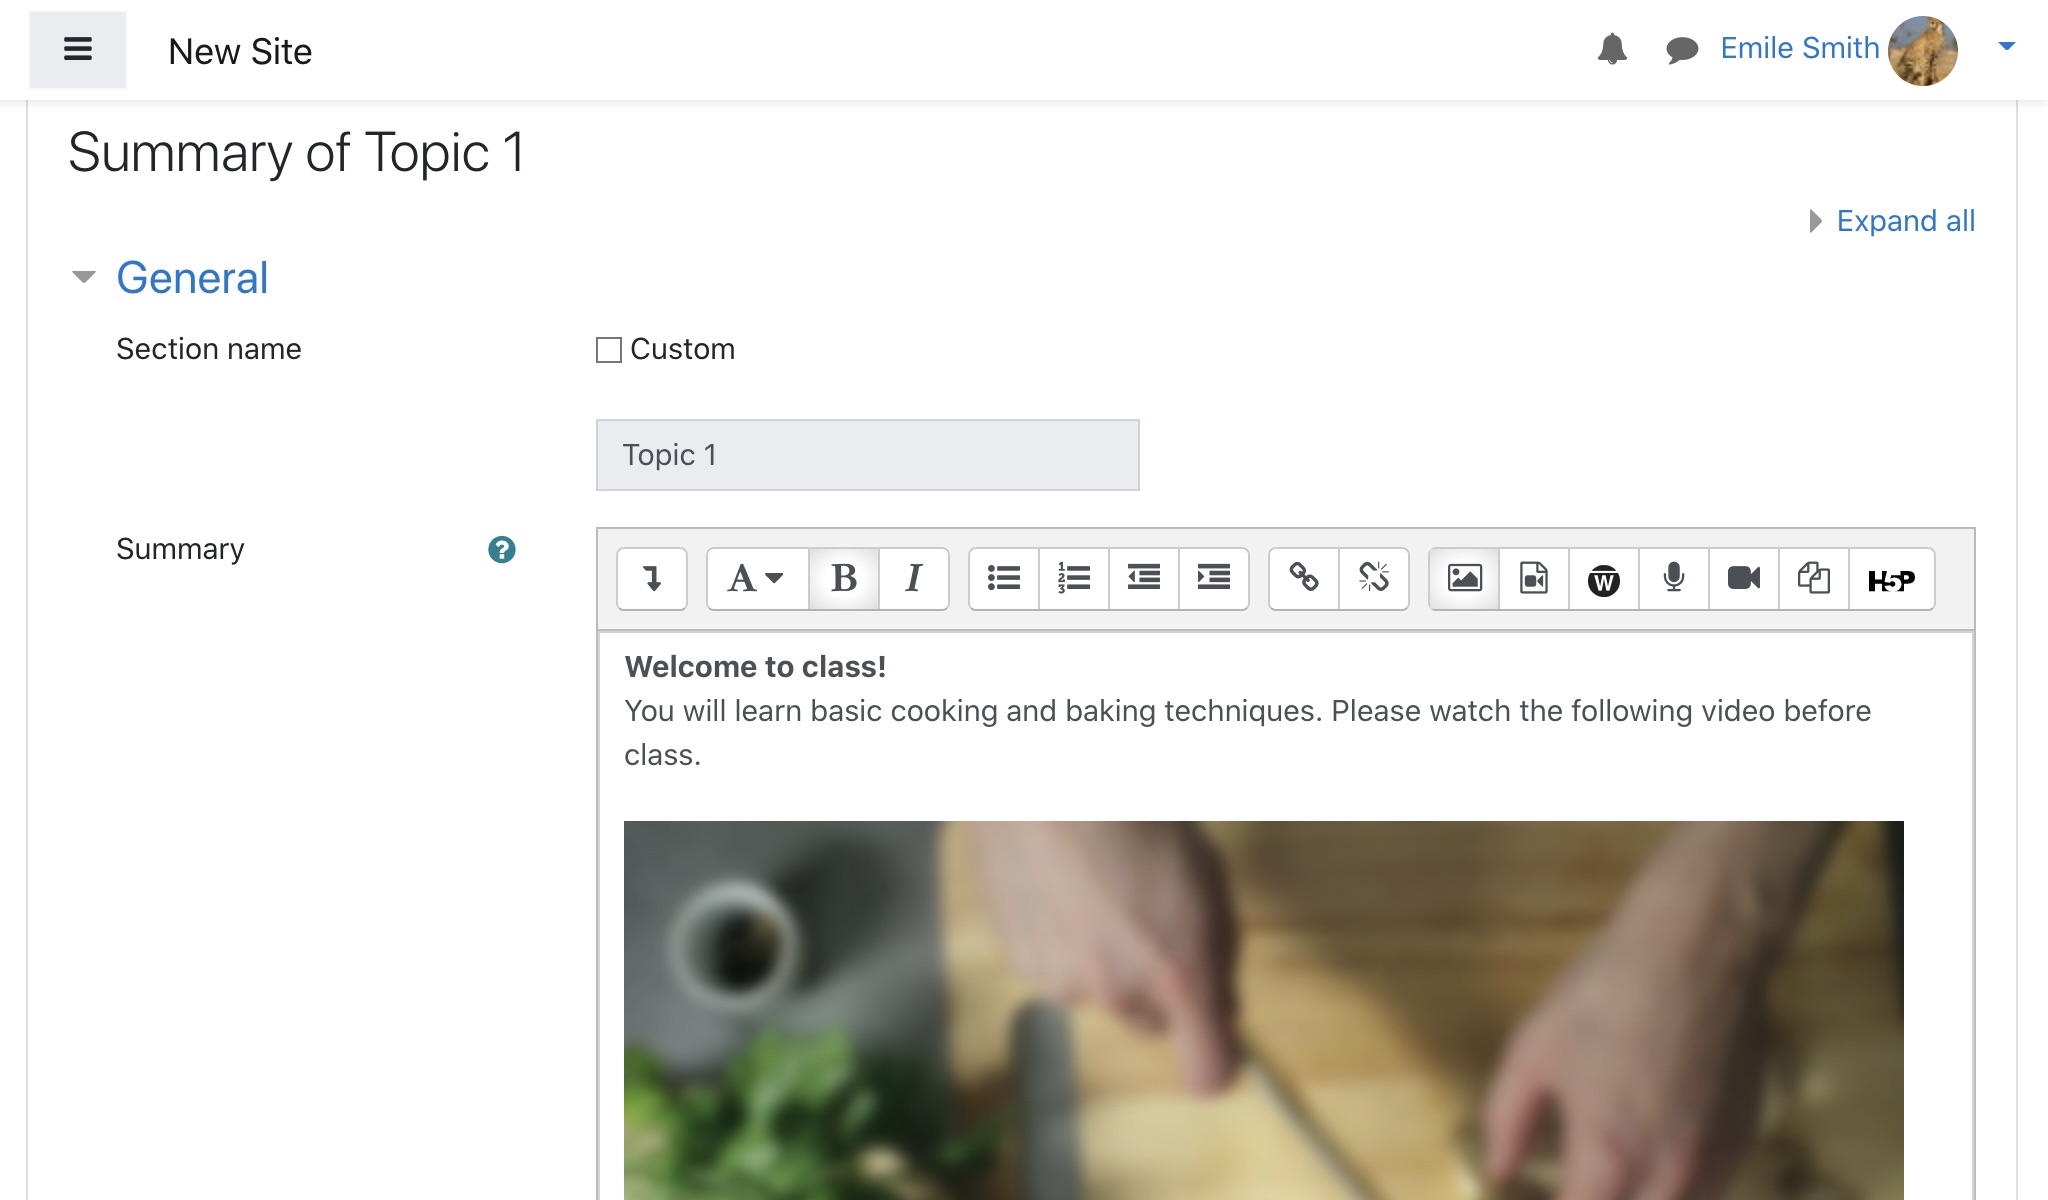This screenshot has width=2048, height=1200.
Task: Click the cooking video thumbnail preview
Action: click(1263, 1010)
